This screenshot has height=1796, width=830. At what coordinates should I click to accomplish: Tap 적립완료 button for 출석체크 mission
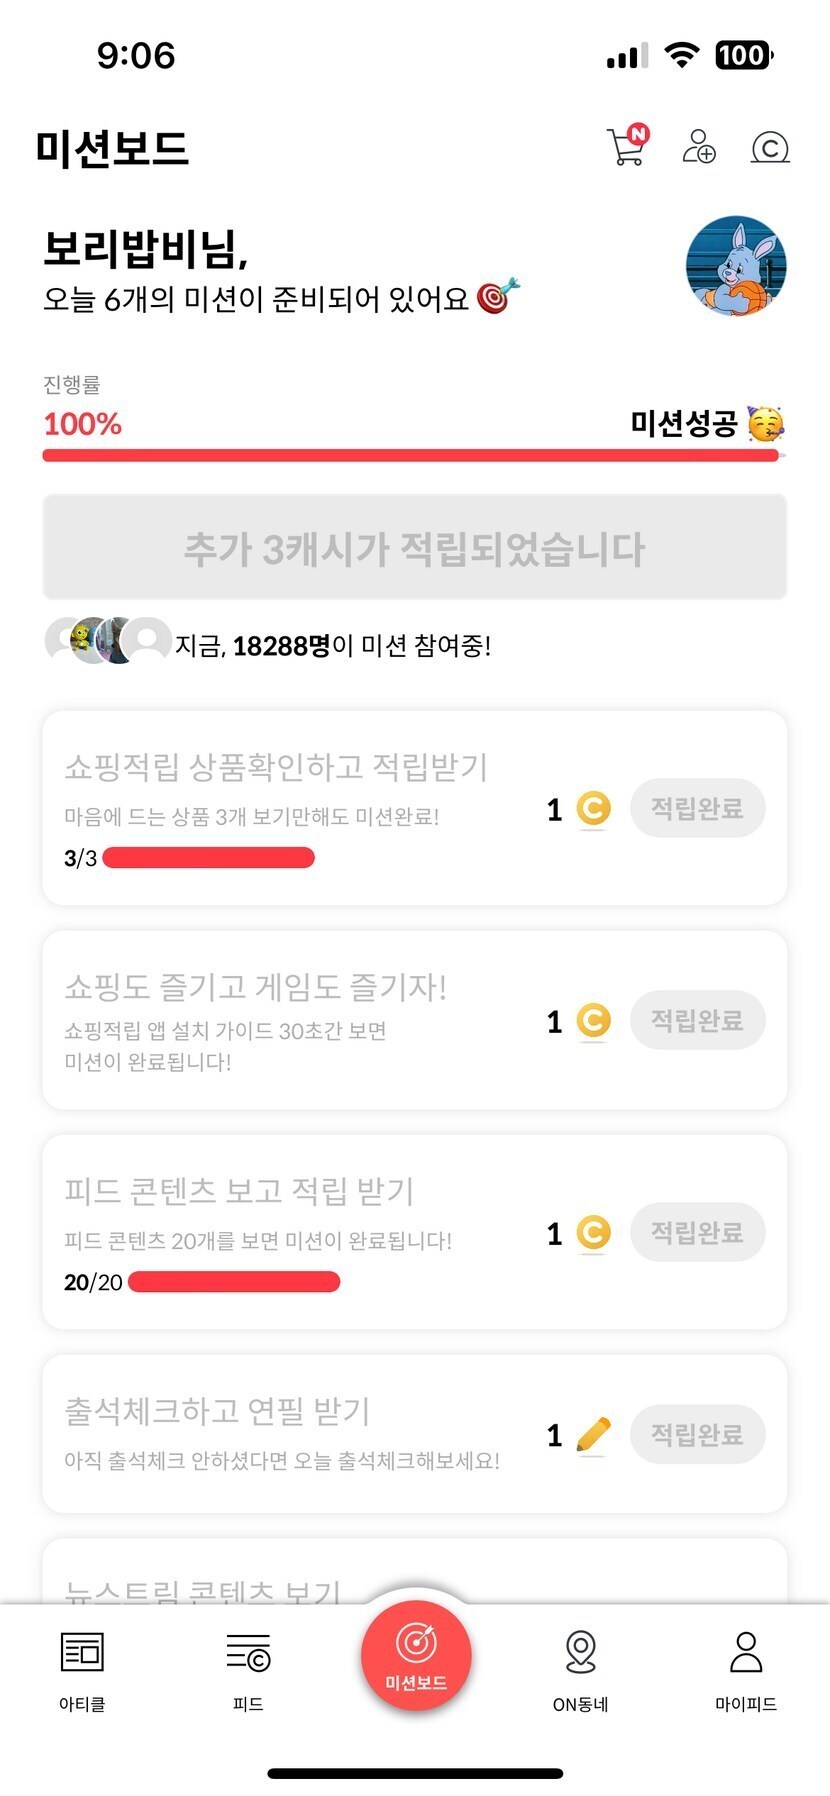click(x=697, y=1435)
